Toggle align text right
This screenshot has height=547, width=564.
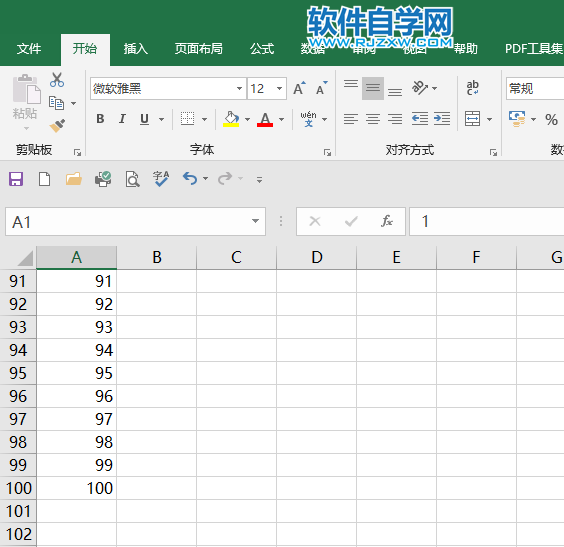(395, 119)
